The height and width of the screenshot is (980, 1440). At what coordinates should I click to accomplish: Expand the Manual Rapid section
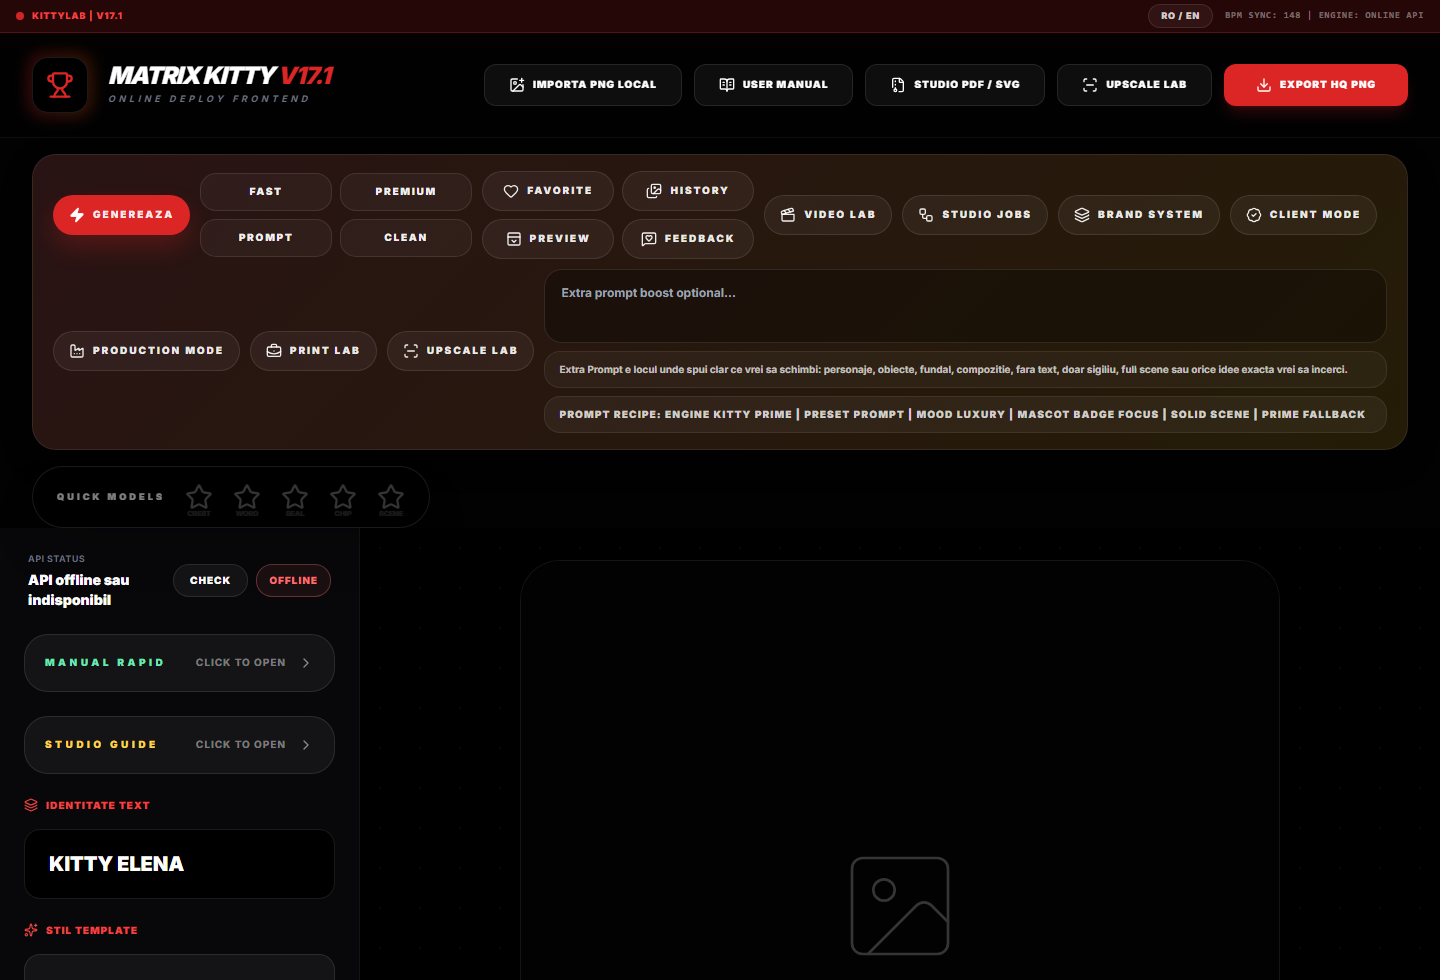179,663
